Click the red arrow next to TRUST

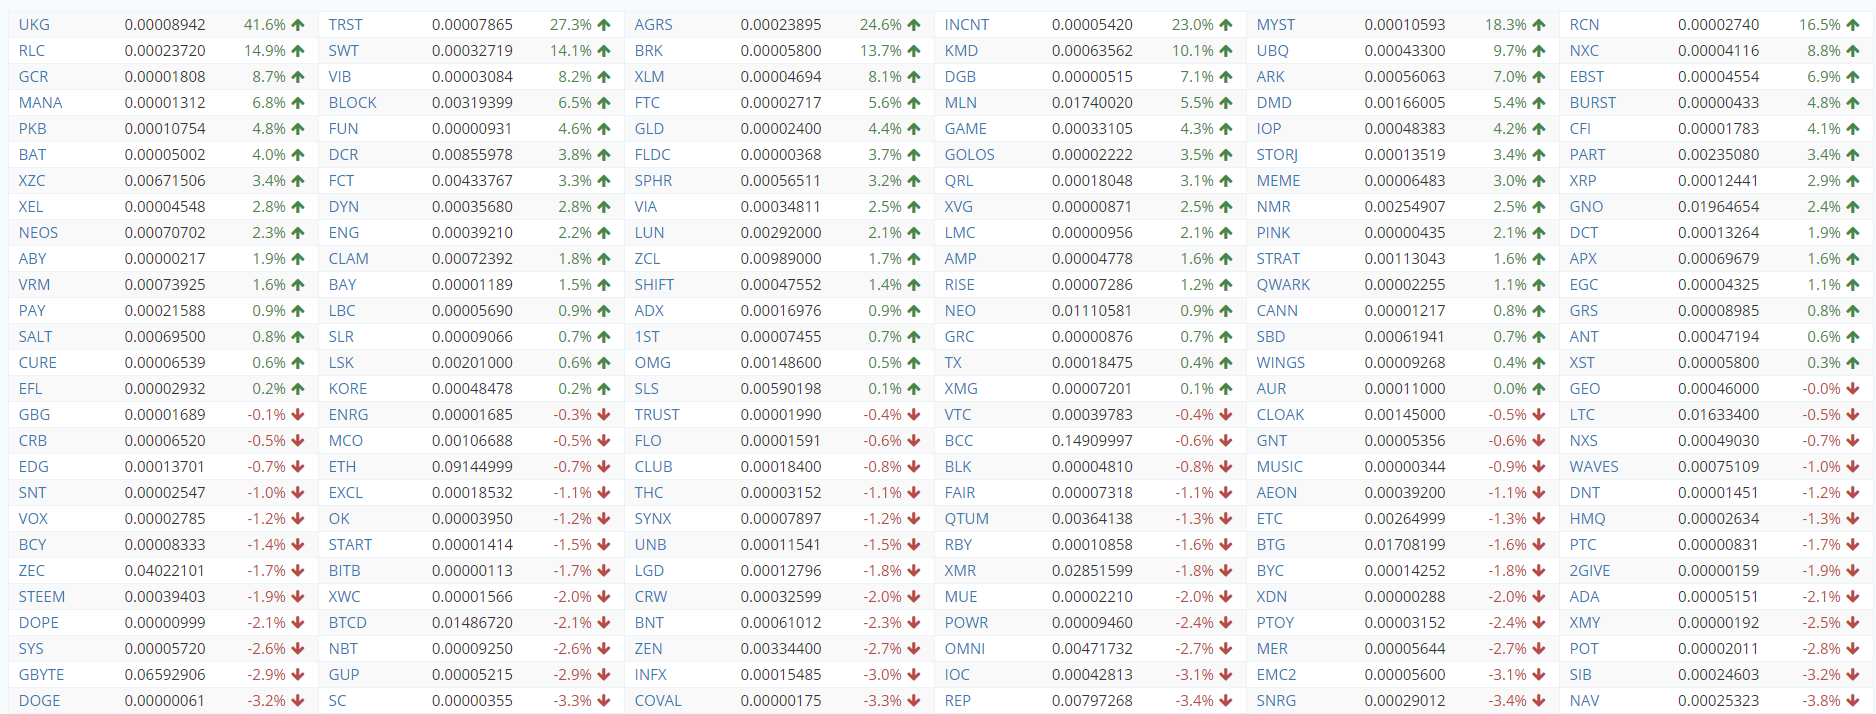coord(913,415)
